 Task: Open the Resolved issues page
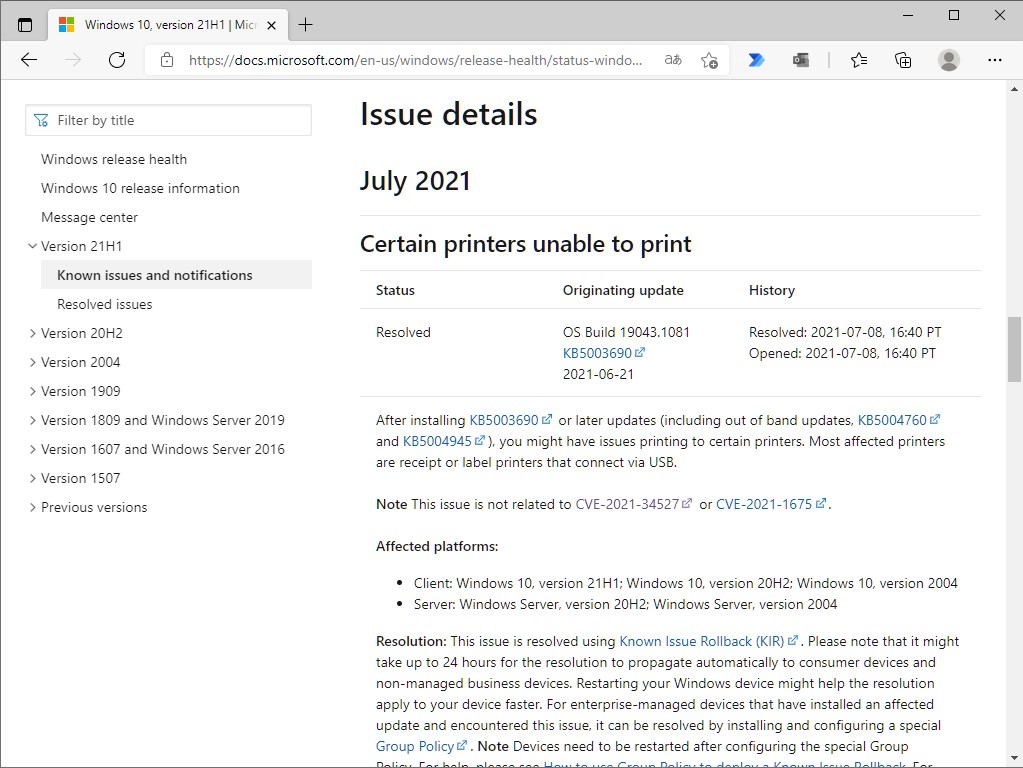104,304
